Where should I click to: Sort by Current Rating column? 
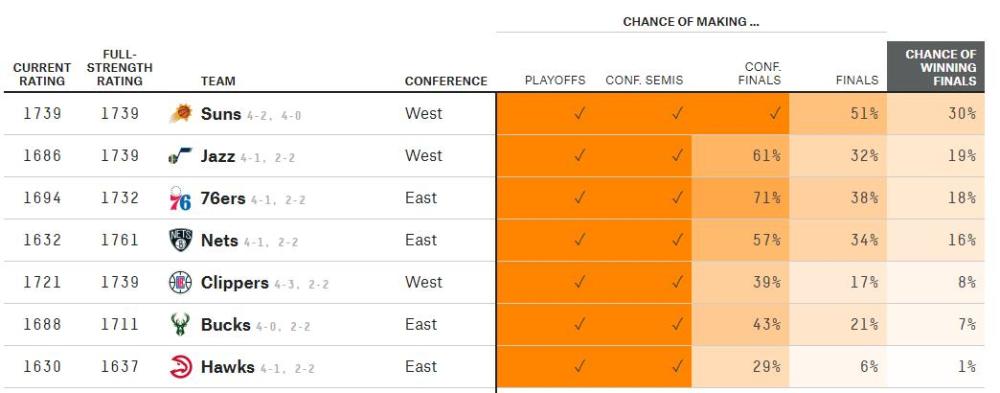[42, 74]
